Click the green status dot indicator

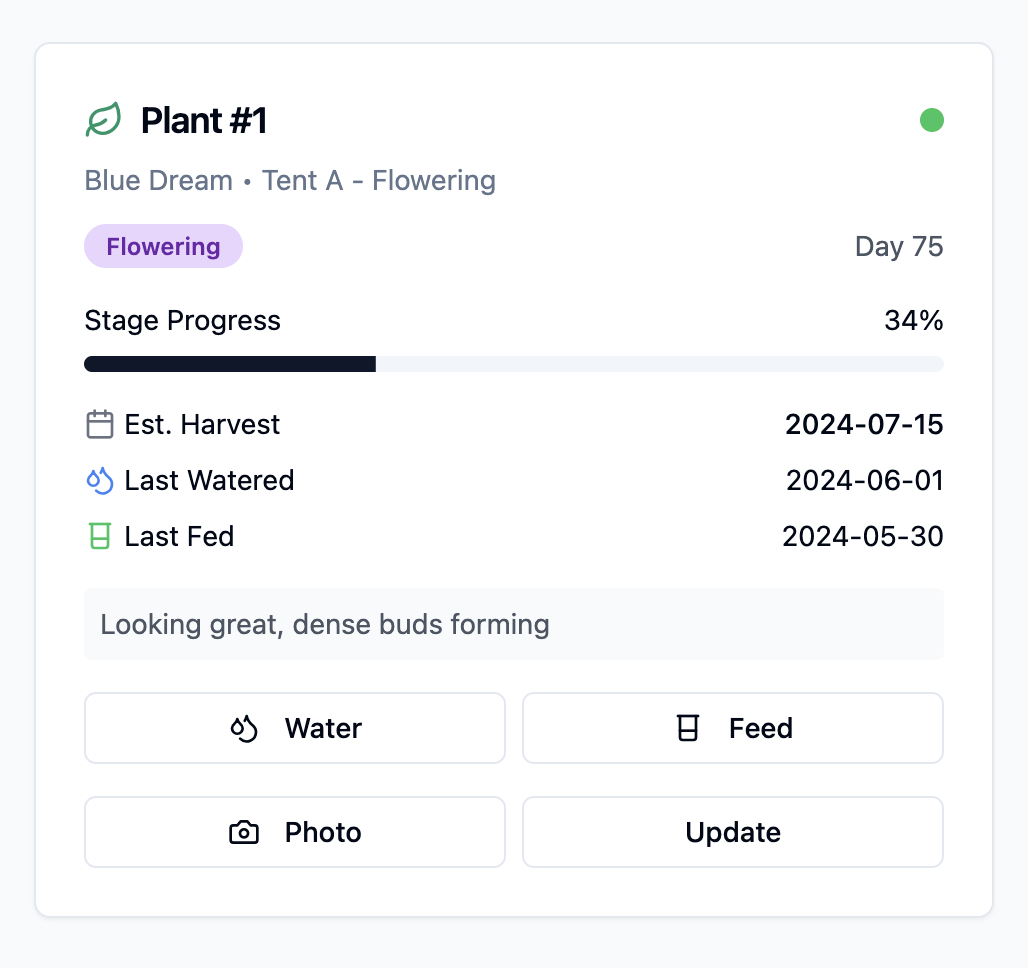tap(932, 120)
